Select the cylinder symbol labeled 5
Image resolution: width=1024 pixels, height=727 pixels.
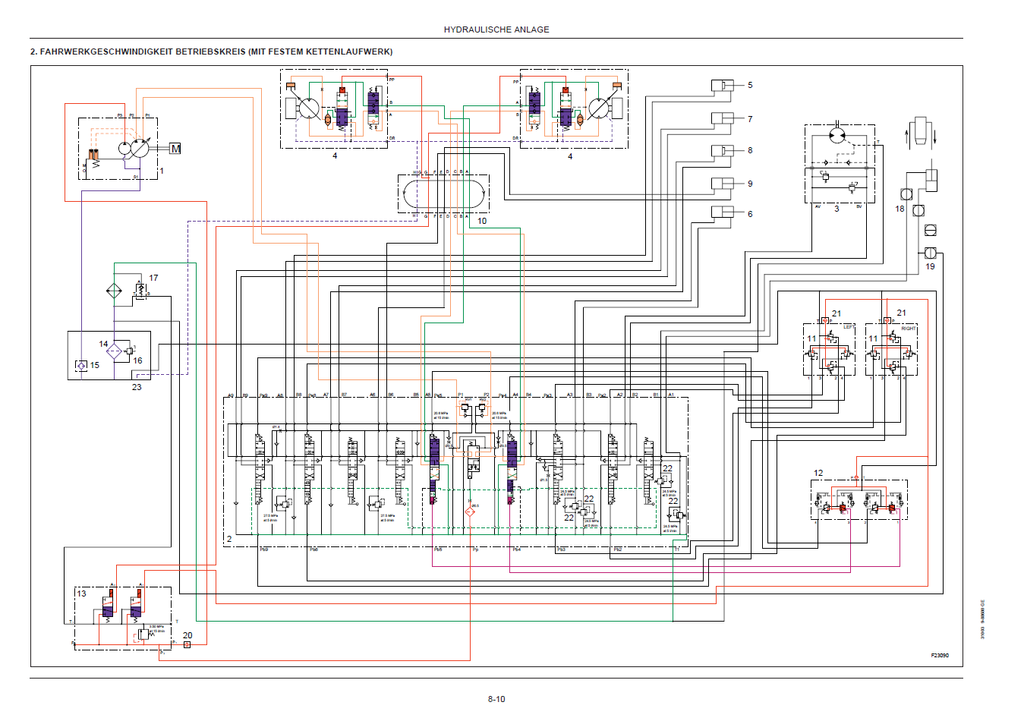tap(722, 86)
